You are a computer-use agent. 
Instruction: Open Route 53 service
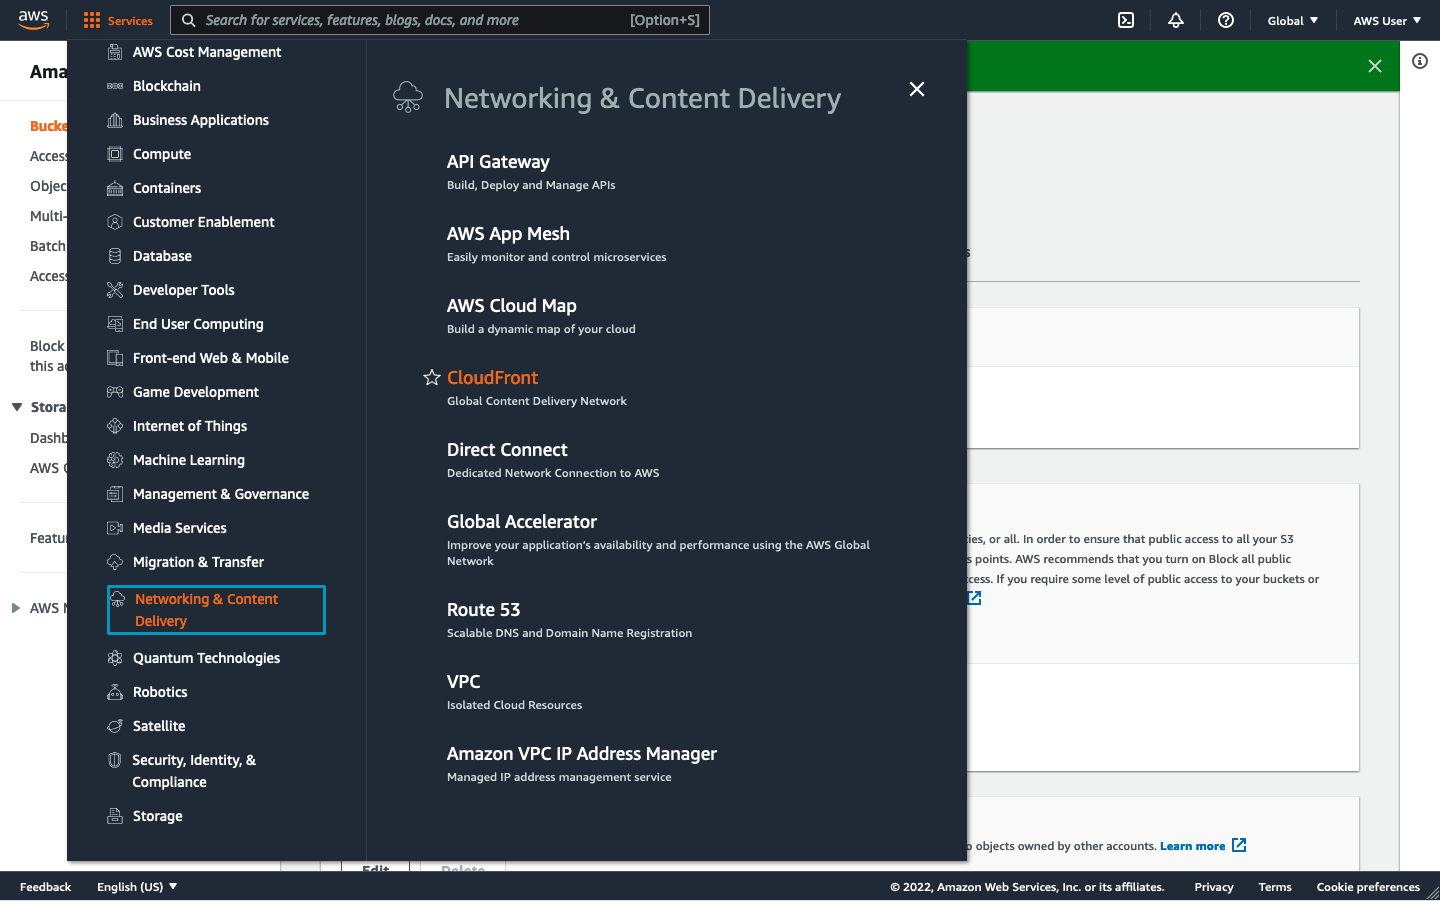(x=483, y=609)
